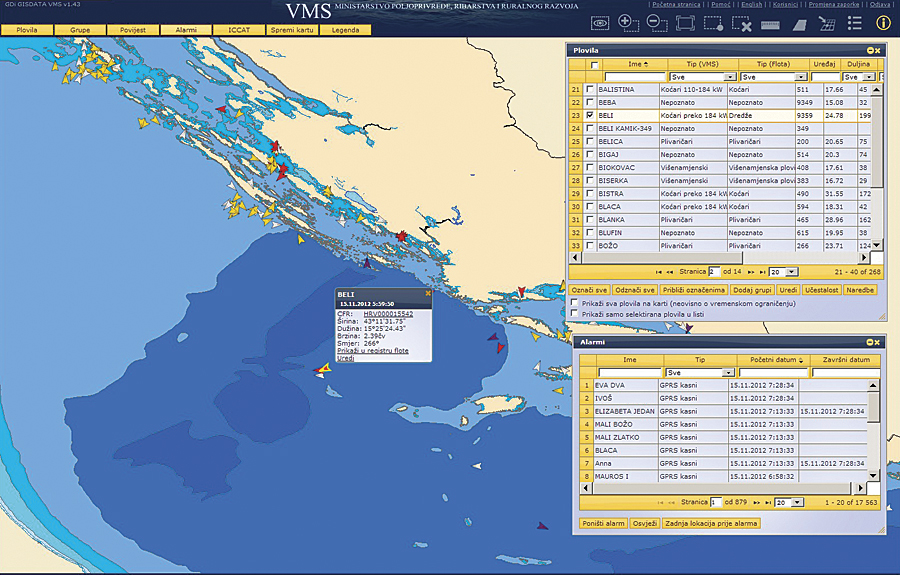Viewport: 900px width, 575px height.
Task: Click the HRV000015542 CFR link
Action: point(387,313)
